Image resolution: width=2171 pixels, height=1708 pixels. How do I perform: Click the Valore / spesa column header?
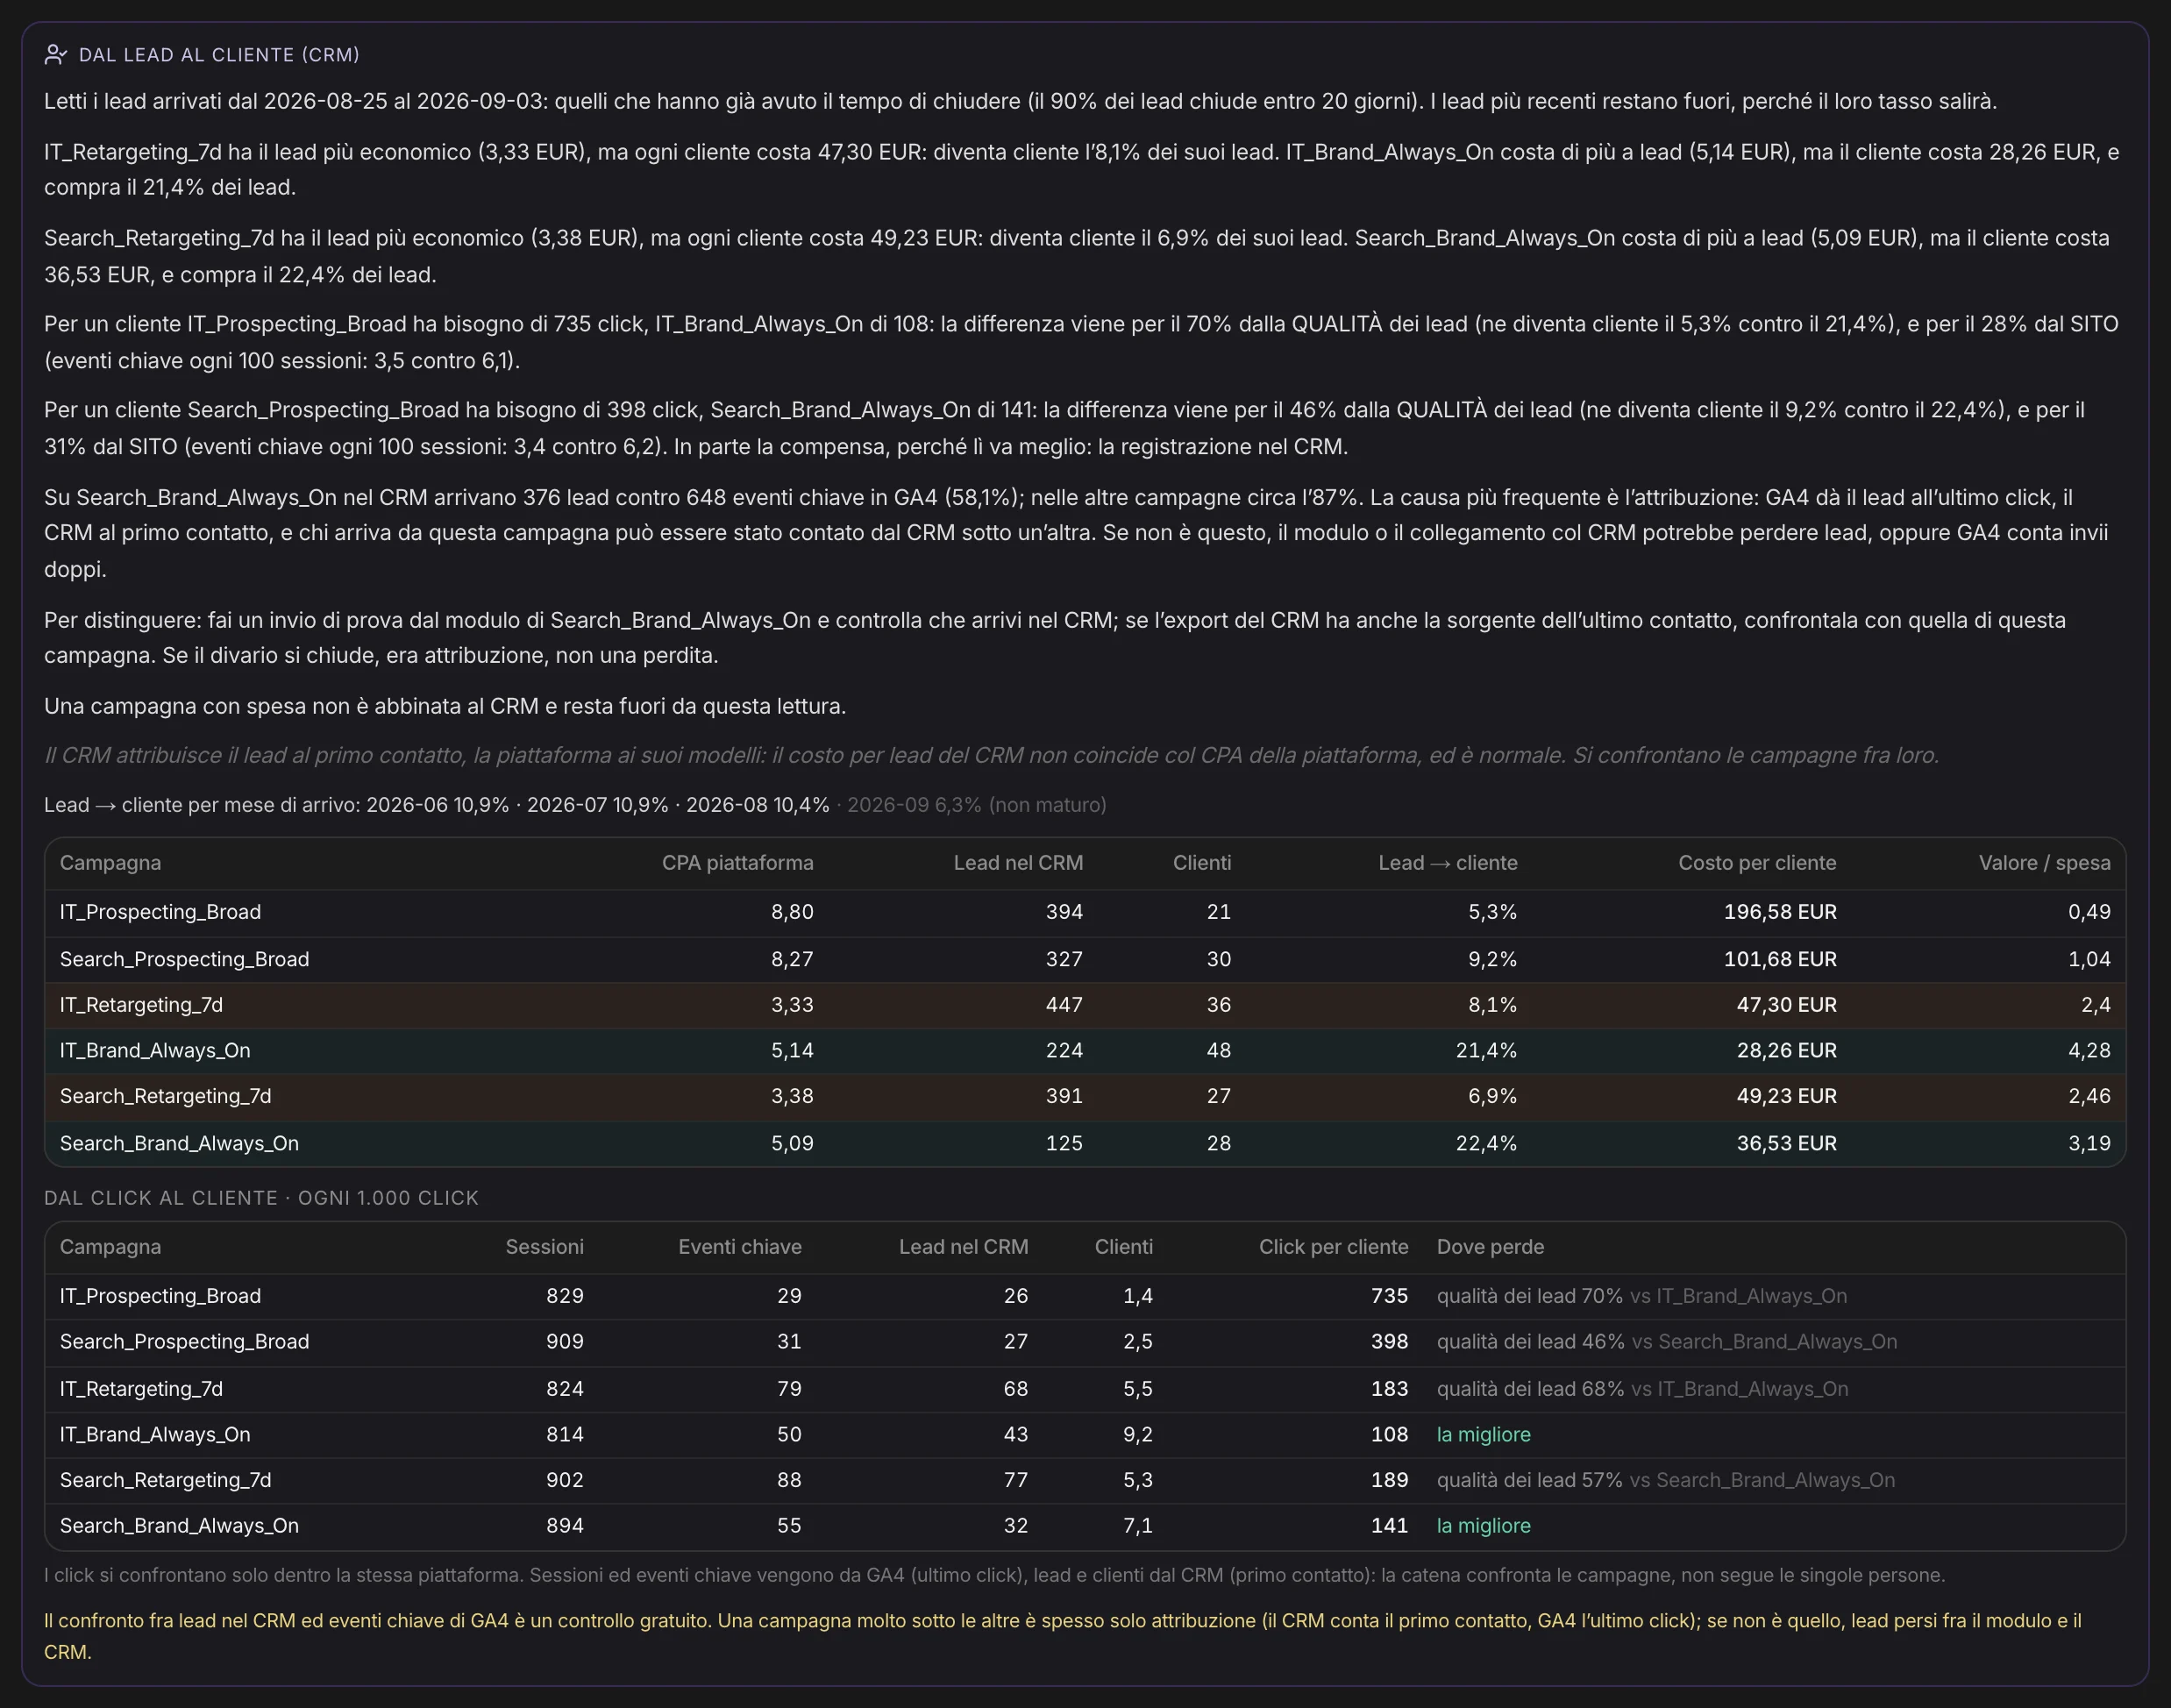pos(2044,863)
